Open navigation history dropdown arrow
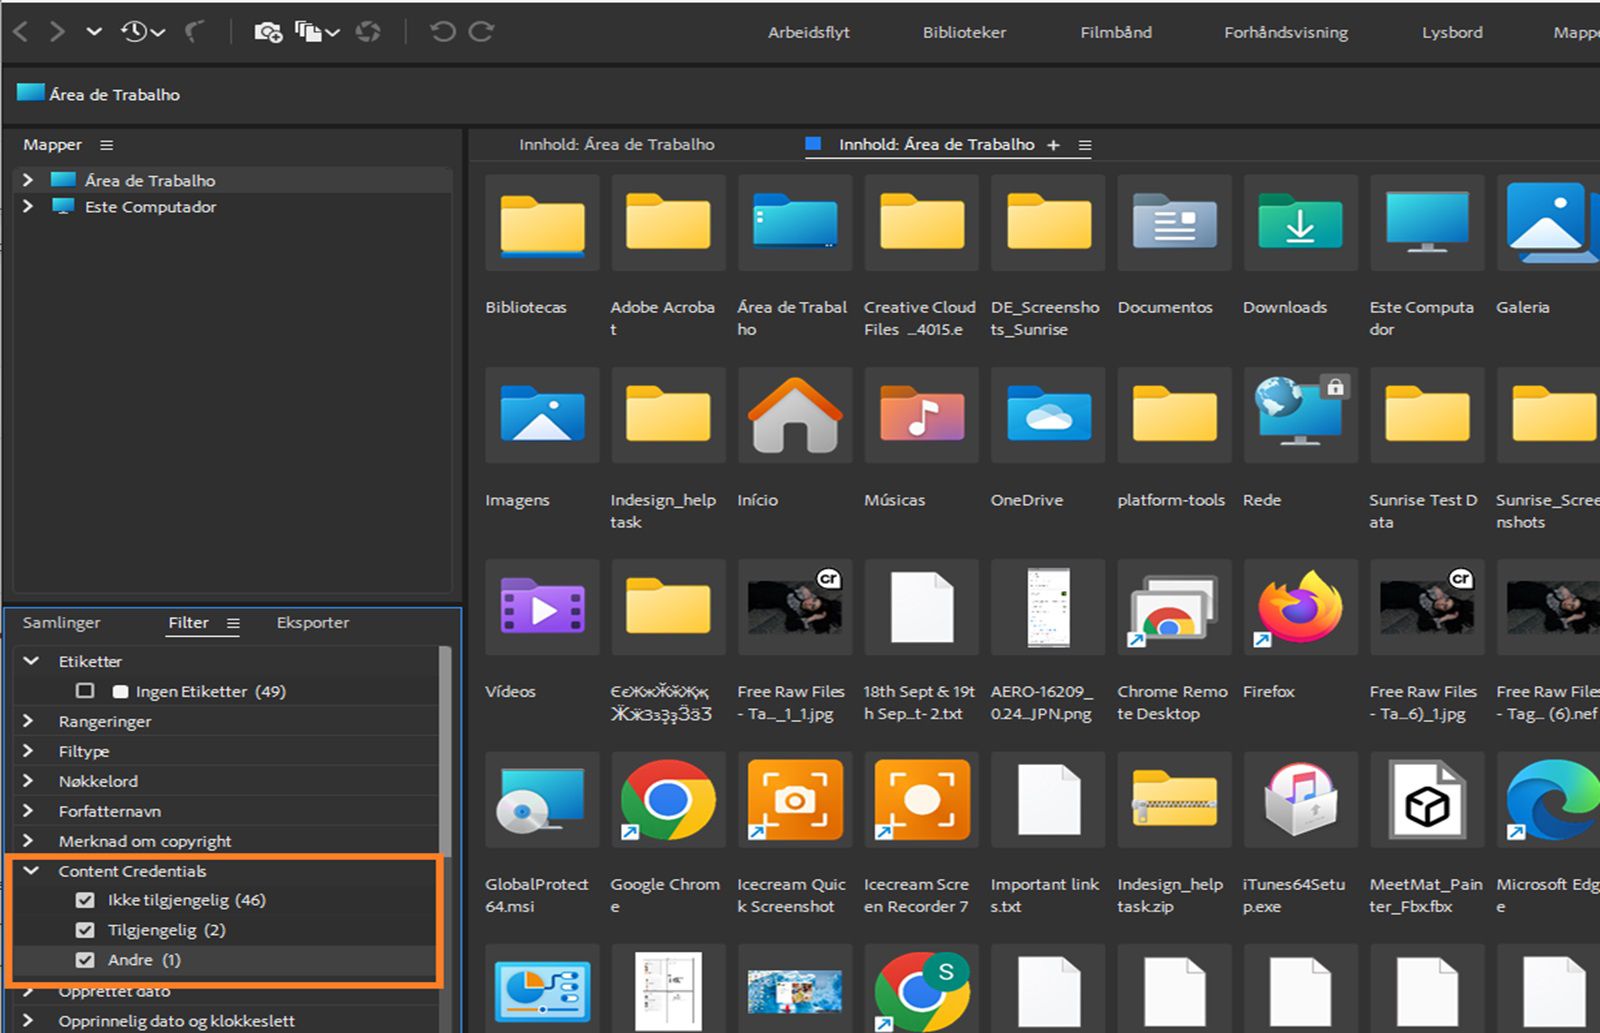This screenshot has width=1600, height=1033. [x=94, y=32]
